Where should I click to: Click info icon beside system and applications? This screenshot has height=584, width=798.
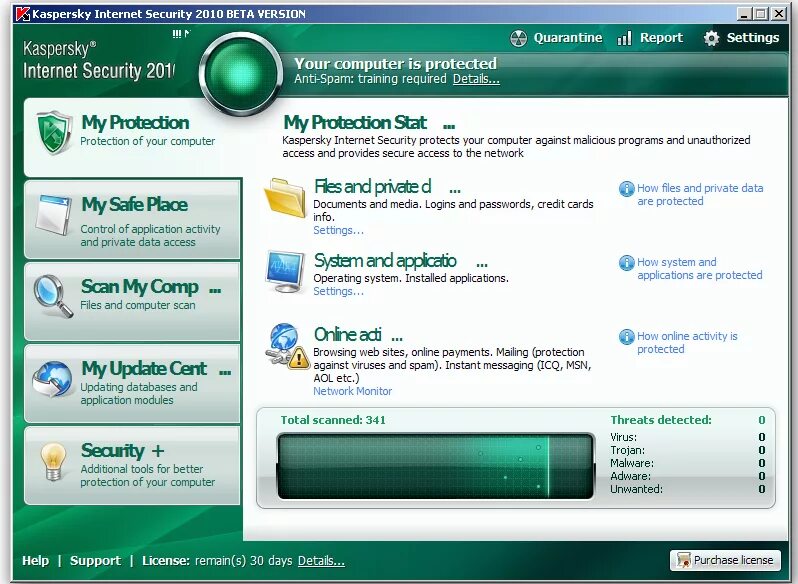pos(626,262)
